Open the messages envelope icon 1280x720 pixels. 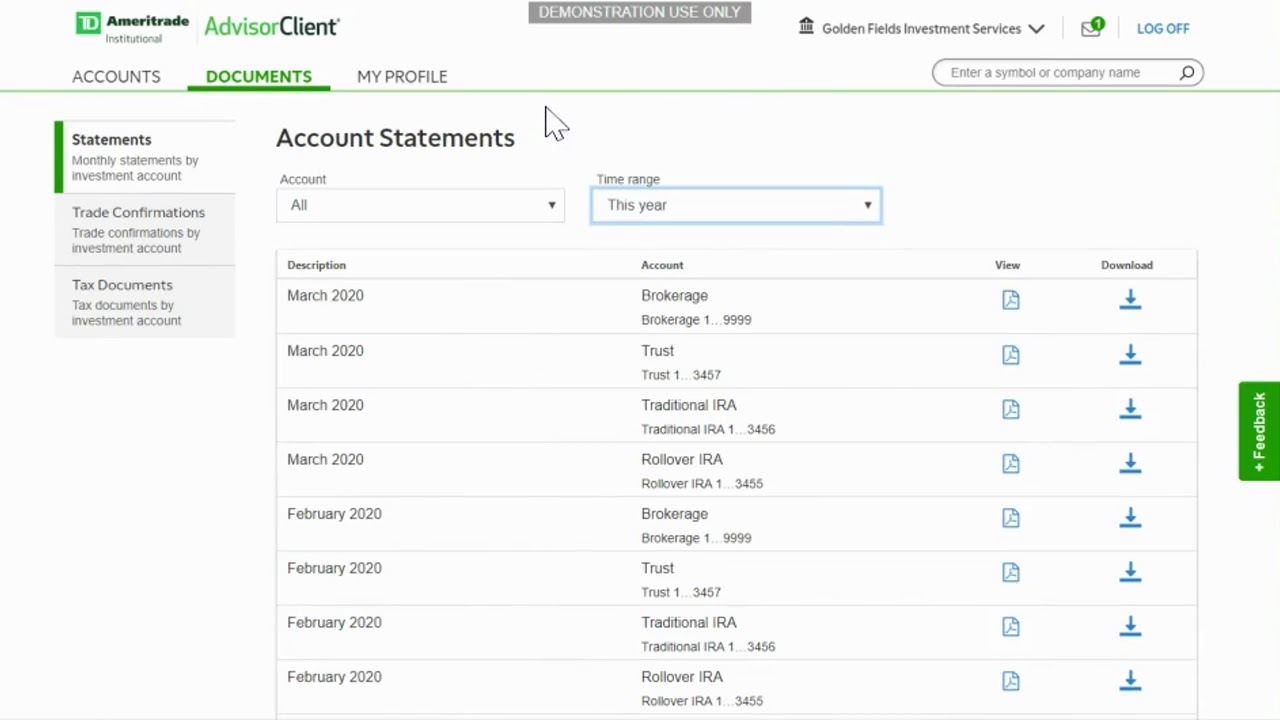coord(1090,29)
